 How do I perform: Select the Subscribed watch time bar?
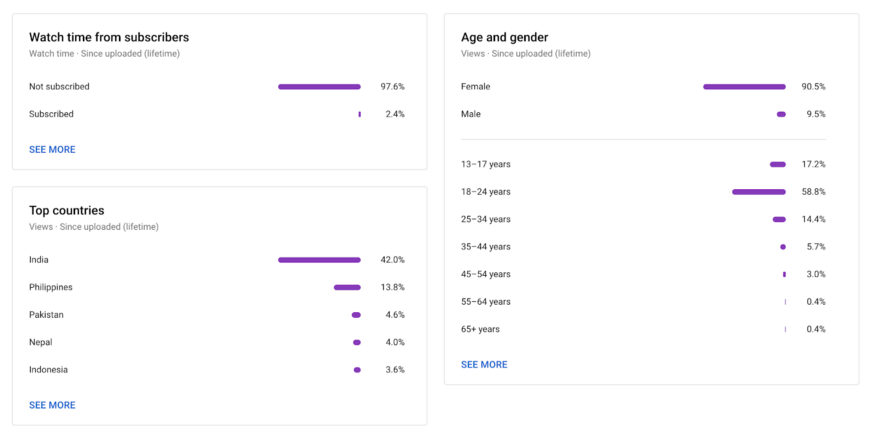[359, 114]
